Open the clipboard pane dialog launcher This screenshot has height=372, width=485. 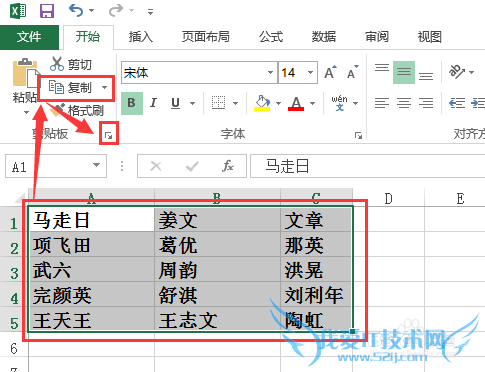click(108, 135)
